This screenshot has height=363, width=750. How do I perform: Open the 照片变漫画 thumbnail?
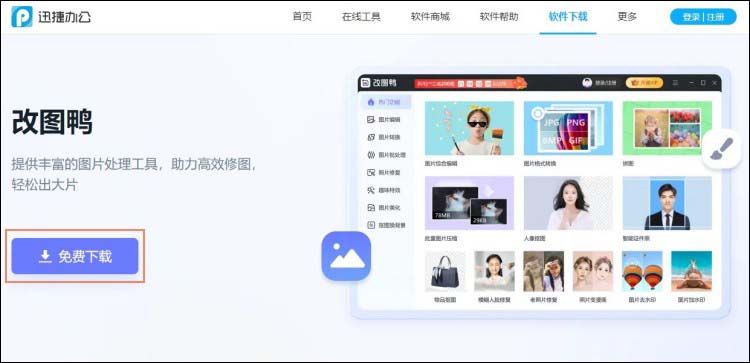[x=593, y=271]
